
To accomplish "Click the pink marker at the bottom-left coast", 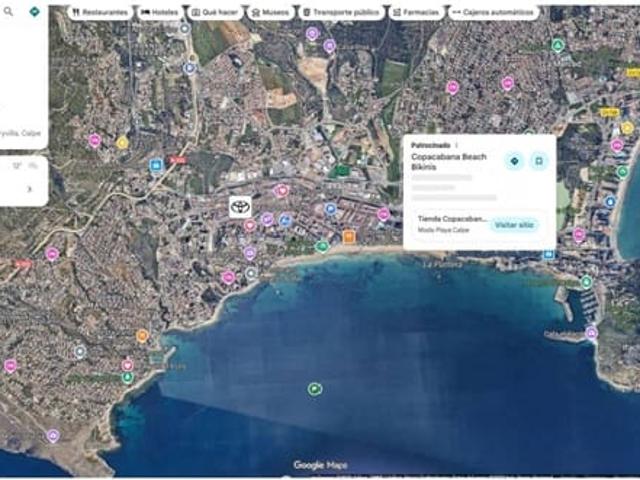I will (x=52, y=436).
